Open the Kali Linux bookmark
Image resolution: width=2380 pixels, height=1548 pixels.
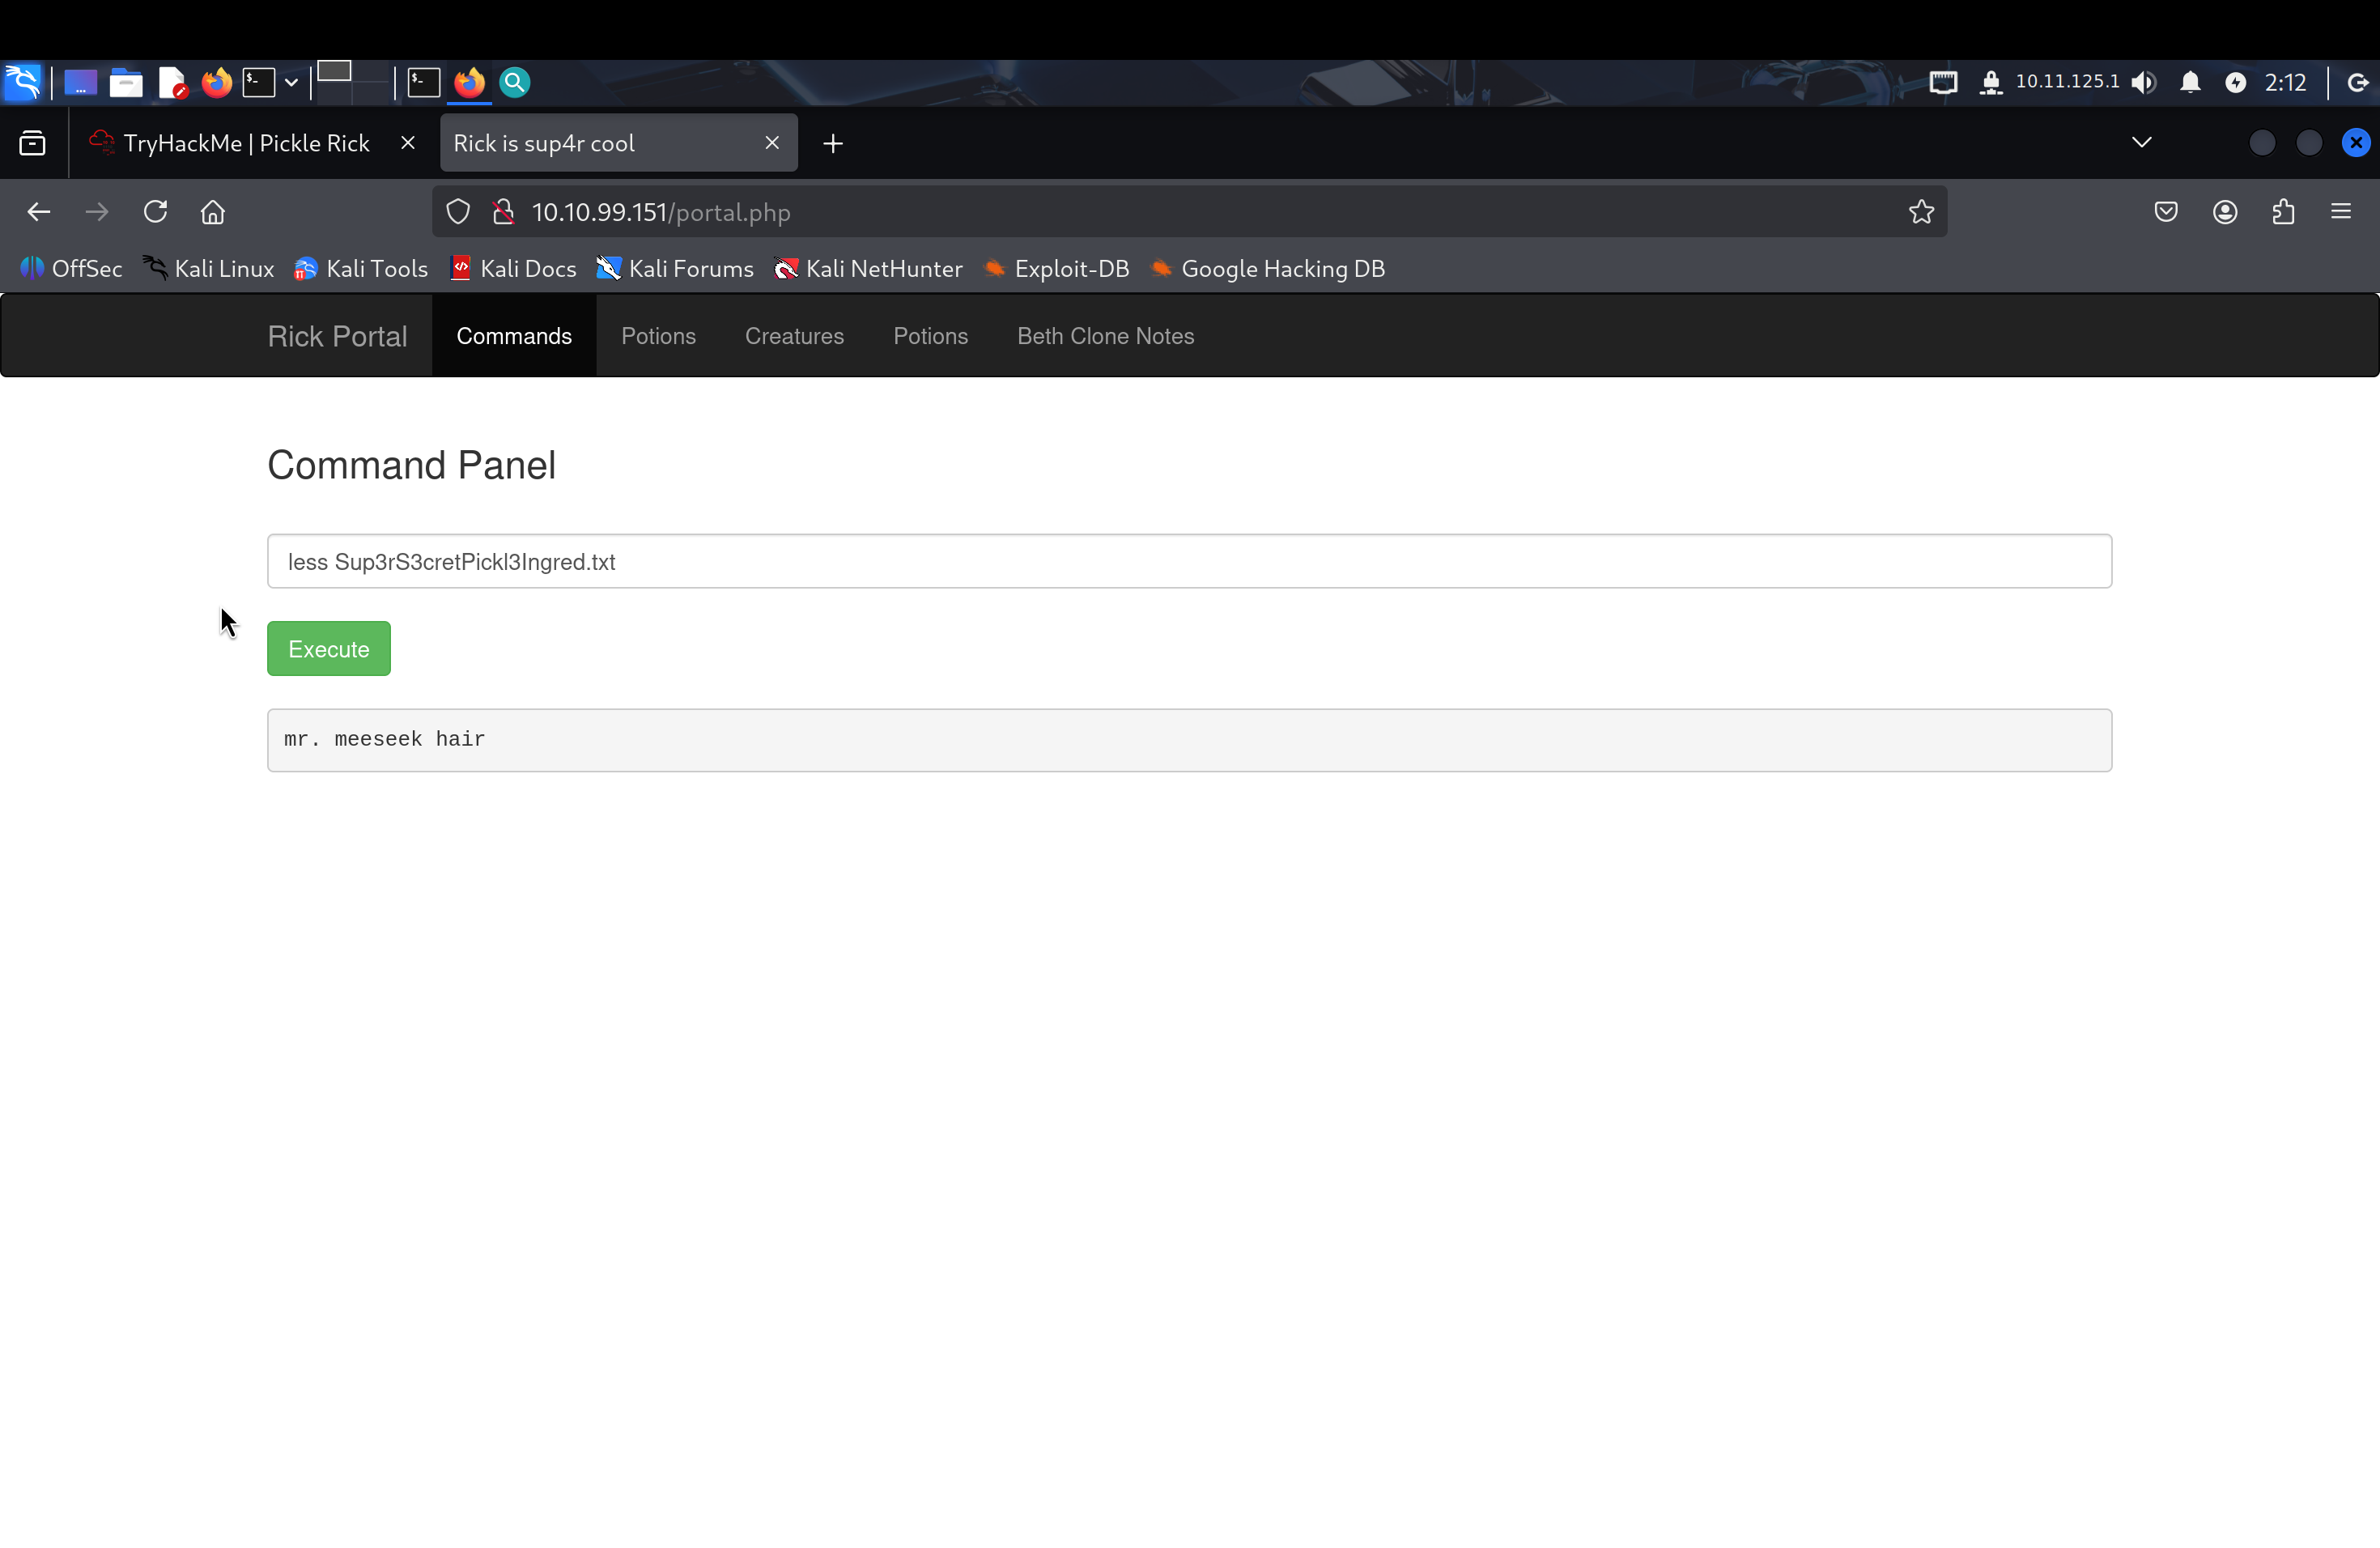208,269
